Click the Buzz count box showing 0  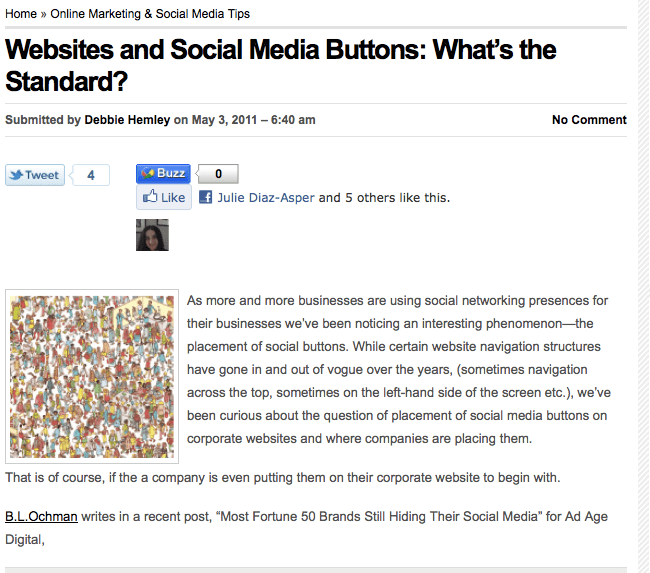coord(218,174)
